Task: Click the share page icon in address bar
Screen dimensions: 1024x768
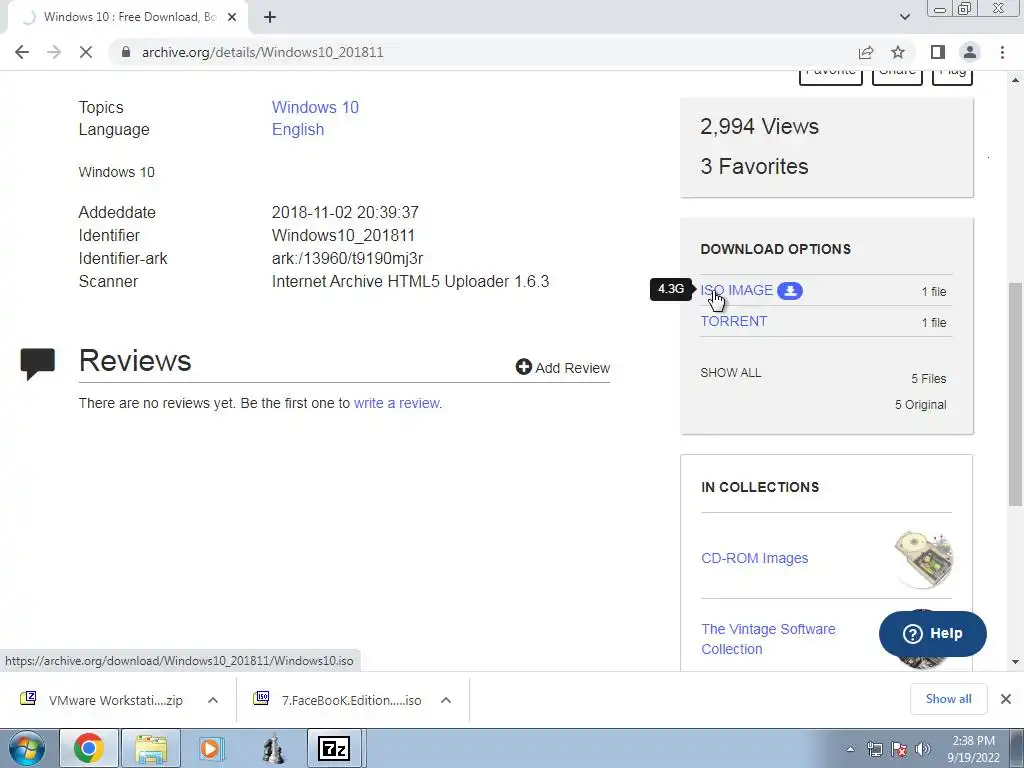Action: tap(866, 52)
